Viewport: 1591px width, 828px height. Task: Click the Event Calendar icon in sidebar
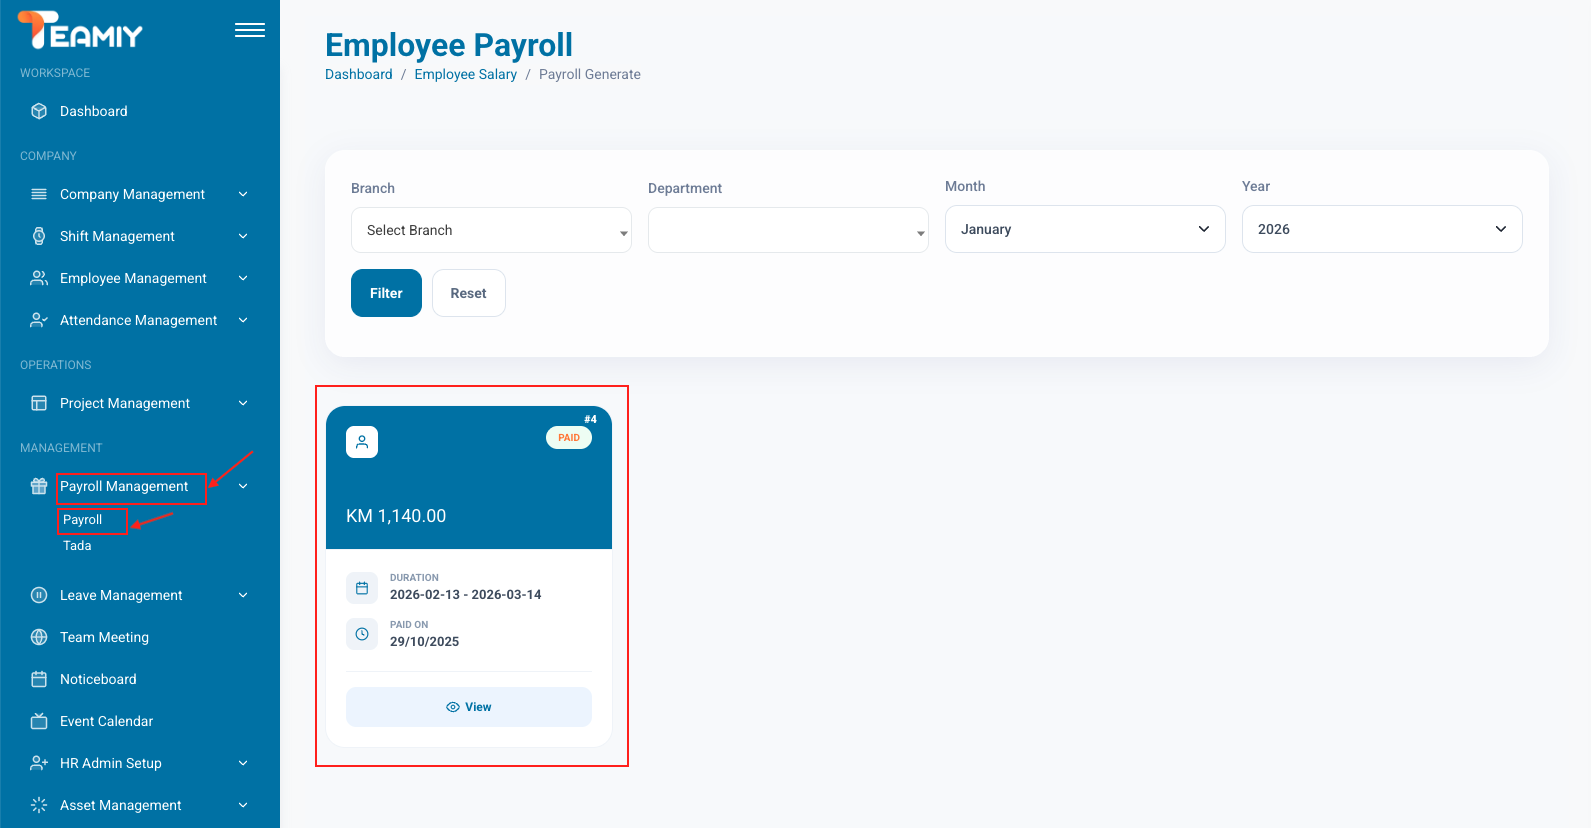pyautogui.click(x=39, y=721)
